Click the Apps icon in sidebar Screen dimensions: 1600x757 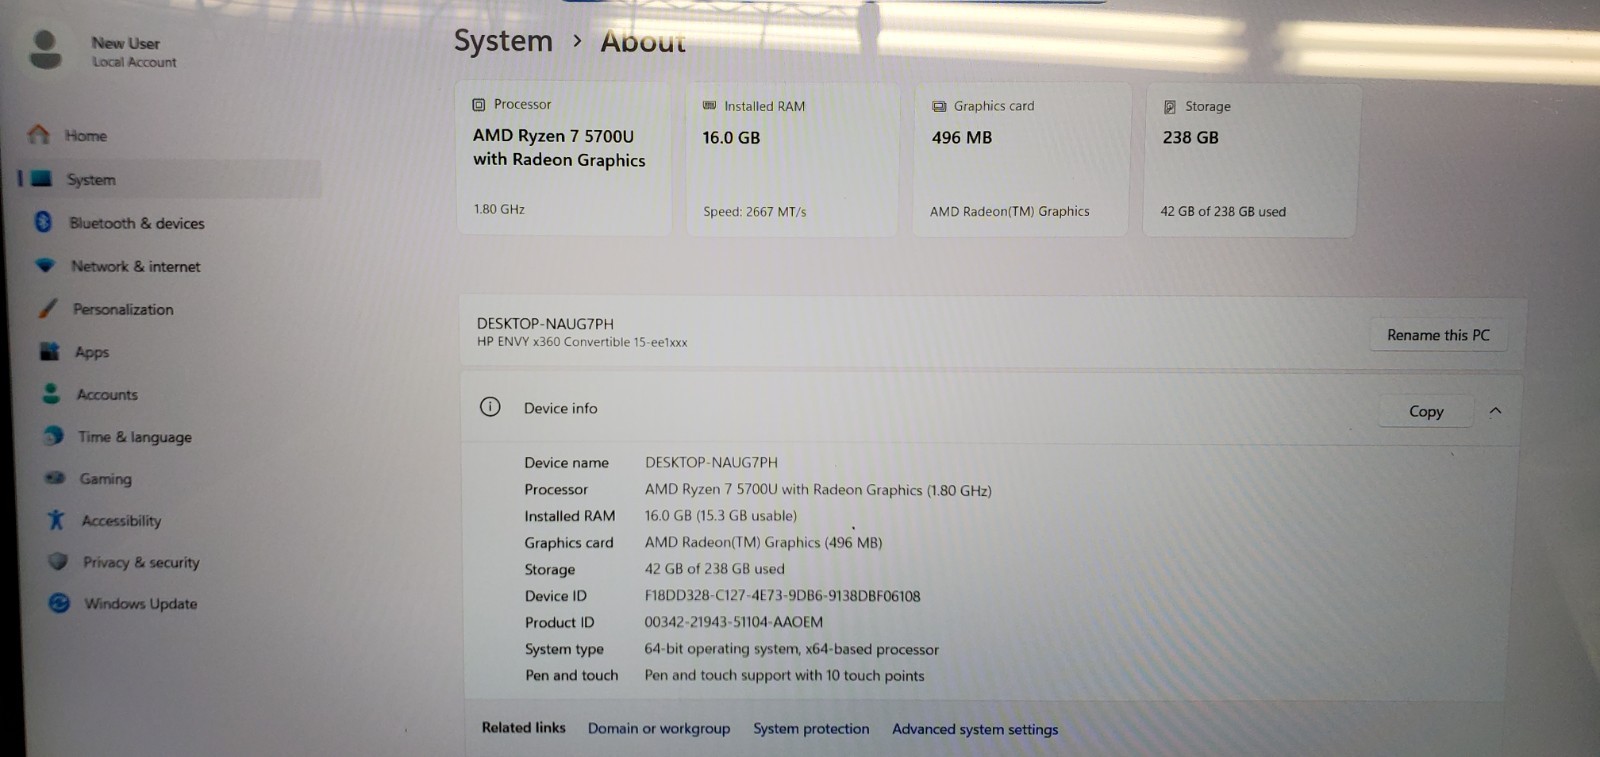(x=49, y=351)
